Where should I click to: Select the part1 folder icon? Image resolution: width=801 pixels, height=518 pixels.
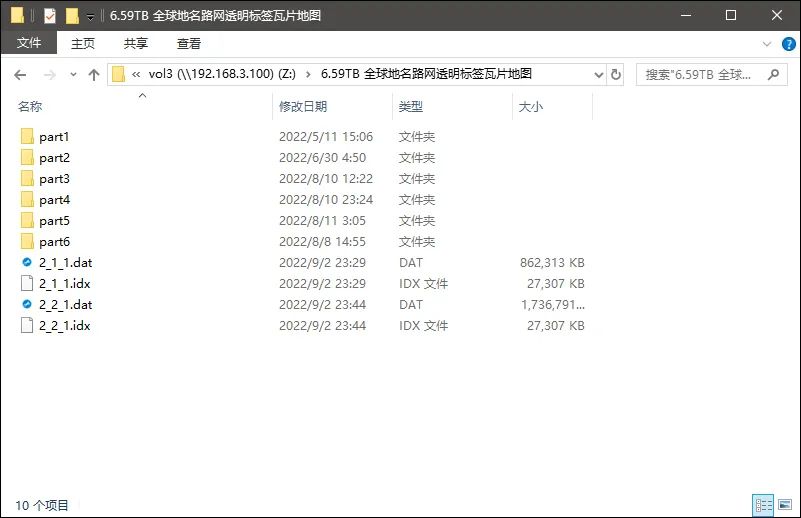28,136
